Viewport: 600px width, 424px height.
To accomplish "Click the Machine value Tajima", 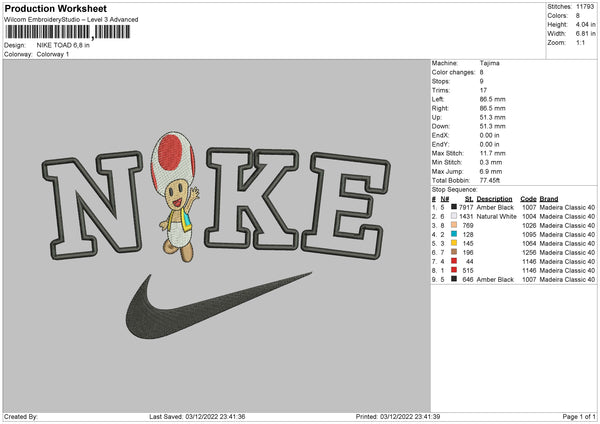I will coord(489,63).
